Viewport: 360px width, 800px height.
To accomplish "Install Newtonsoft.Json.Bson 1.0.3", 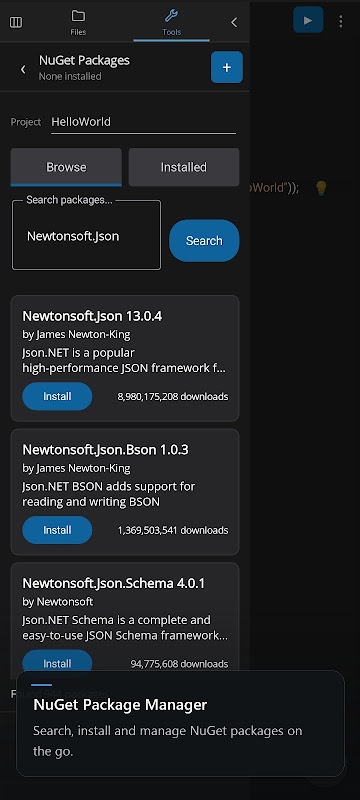I will pos(57,530).
